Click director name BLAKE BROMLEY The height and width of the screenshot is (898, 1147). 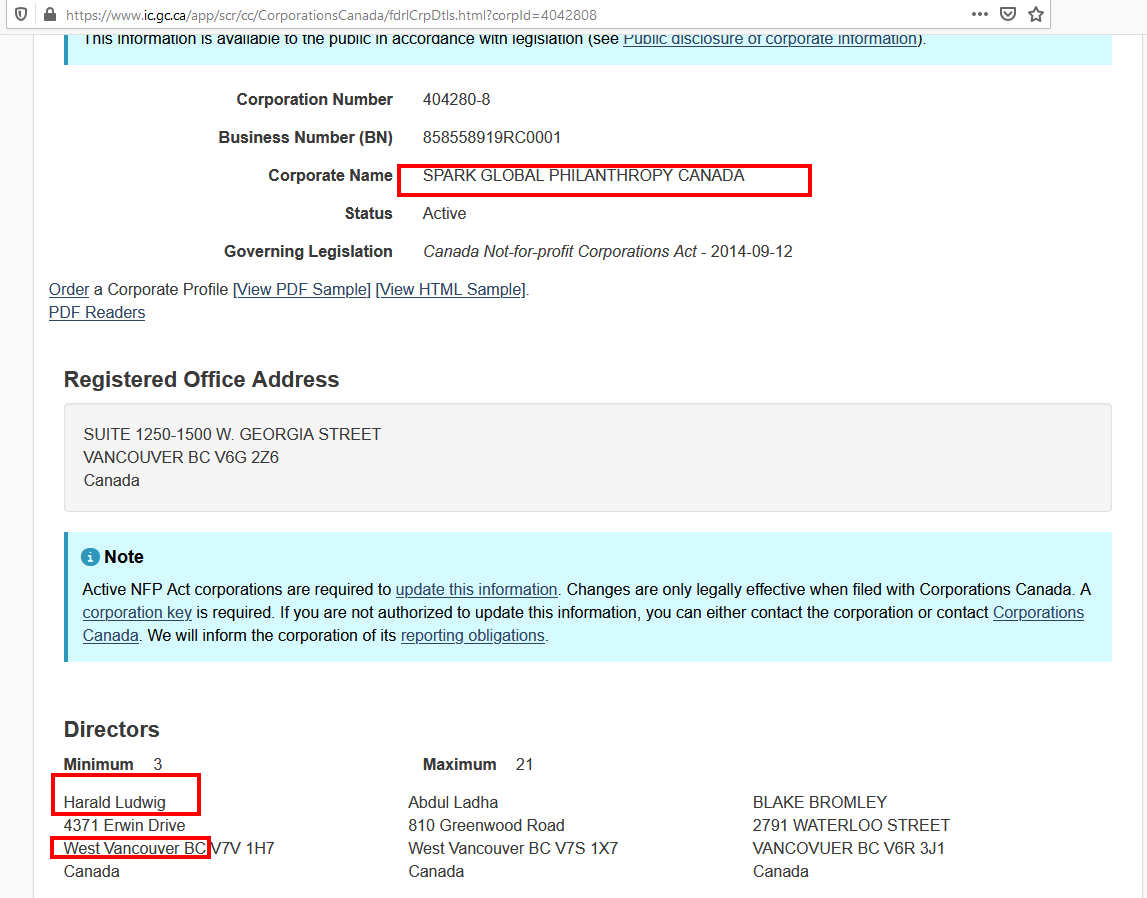point(819,802)
